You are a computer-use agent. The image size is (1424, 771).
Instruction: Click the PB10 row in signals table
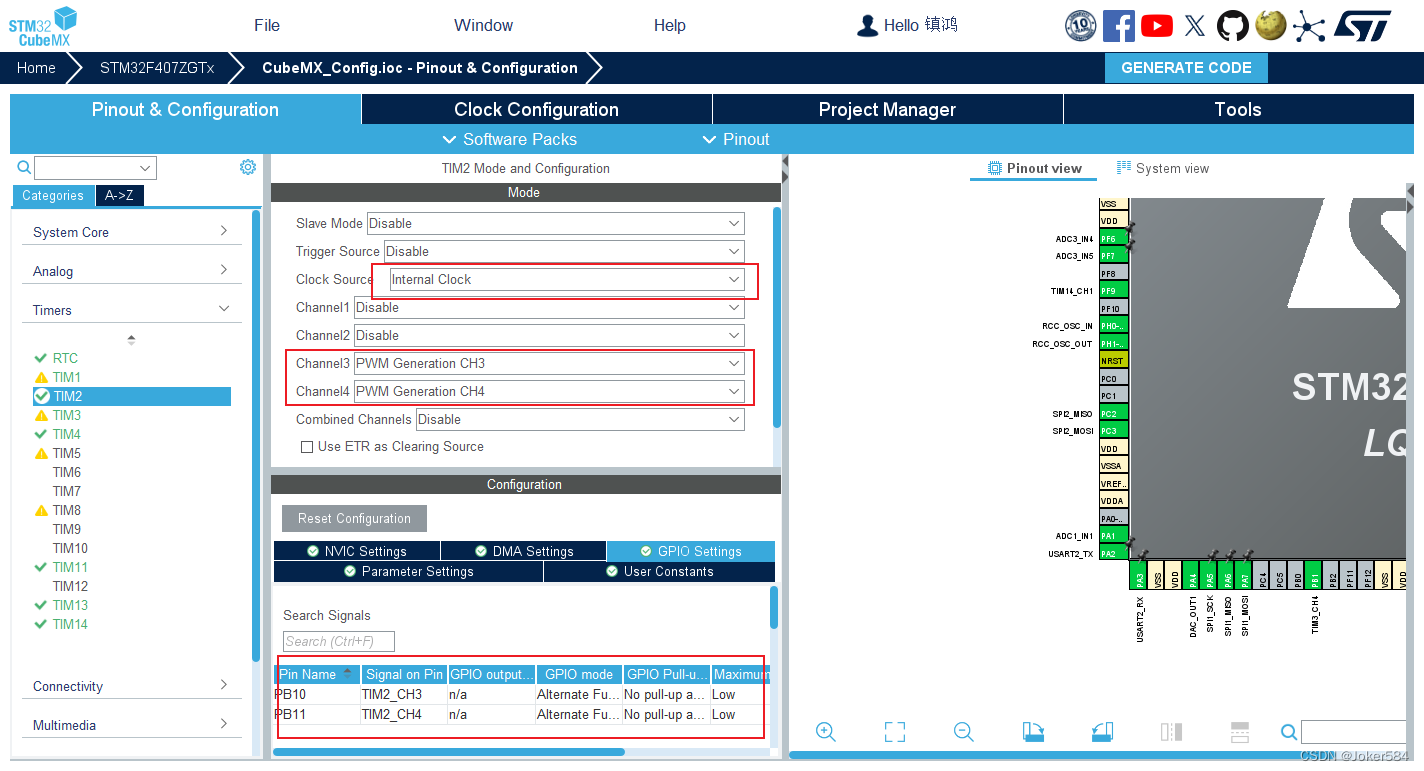point(521,694)
